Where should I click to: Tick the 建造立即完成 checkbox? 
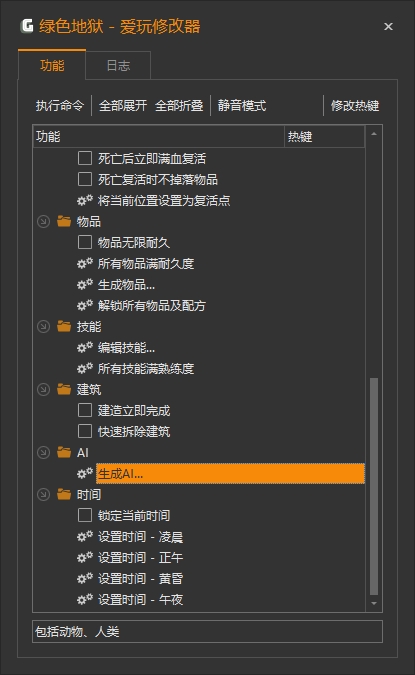pyautogui.click(x=85, y=410)
